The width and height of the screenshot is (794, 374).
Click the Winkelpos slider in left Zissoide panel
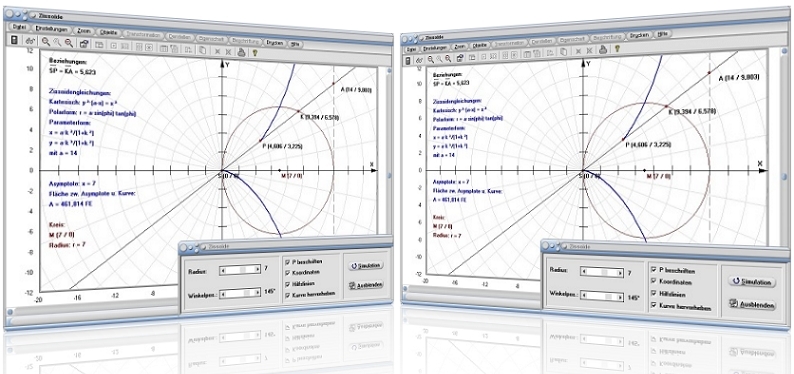[240, 293]
